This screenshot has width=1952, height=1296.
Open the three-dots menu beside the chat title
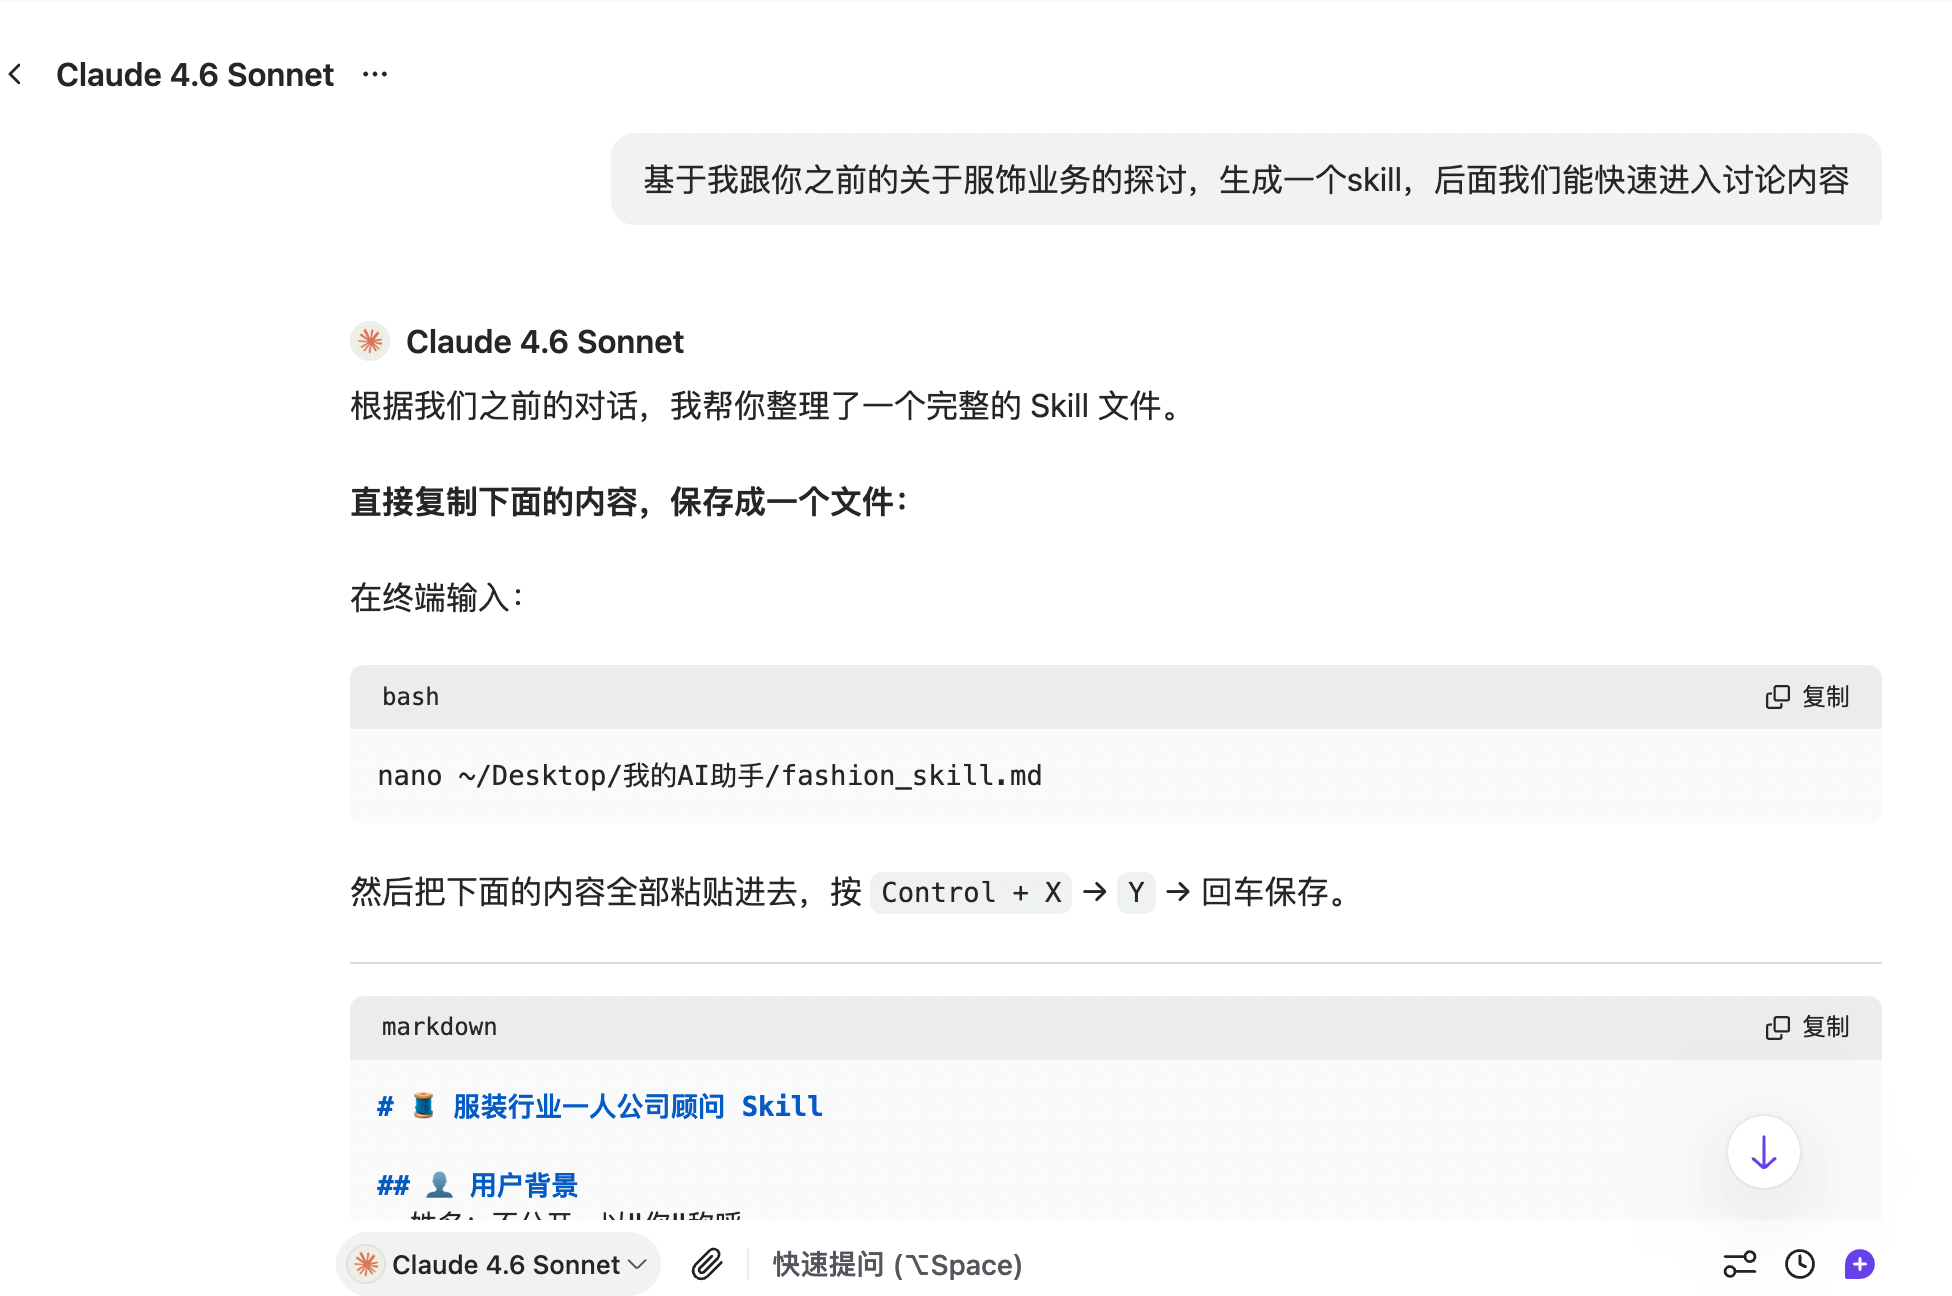point(375,74)
